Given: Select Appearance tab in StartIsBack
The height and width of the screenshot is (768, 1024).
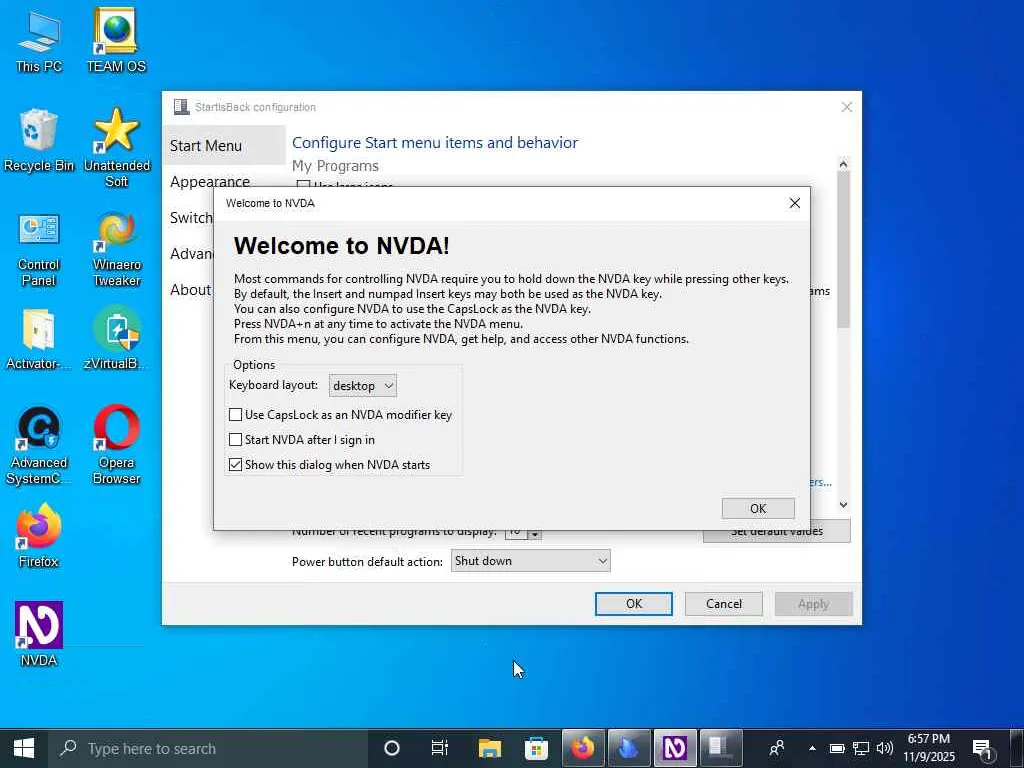Looking at the screenshot, I should click(210, 181).
